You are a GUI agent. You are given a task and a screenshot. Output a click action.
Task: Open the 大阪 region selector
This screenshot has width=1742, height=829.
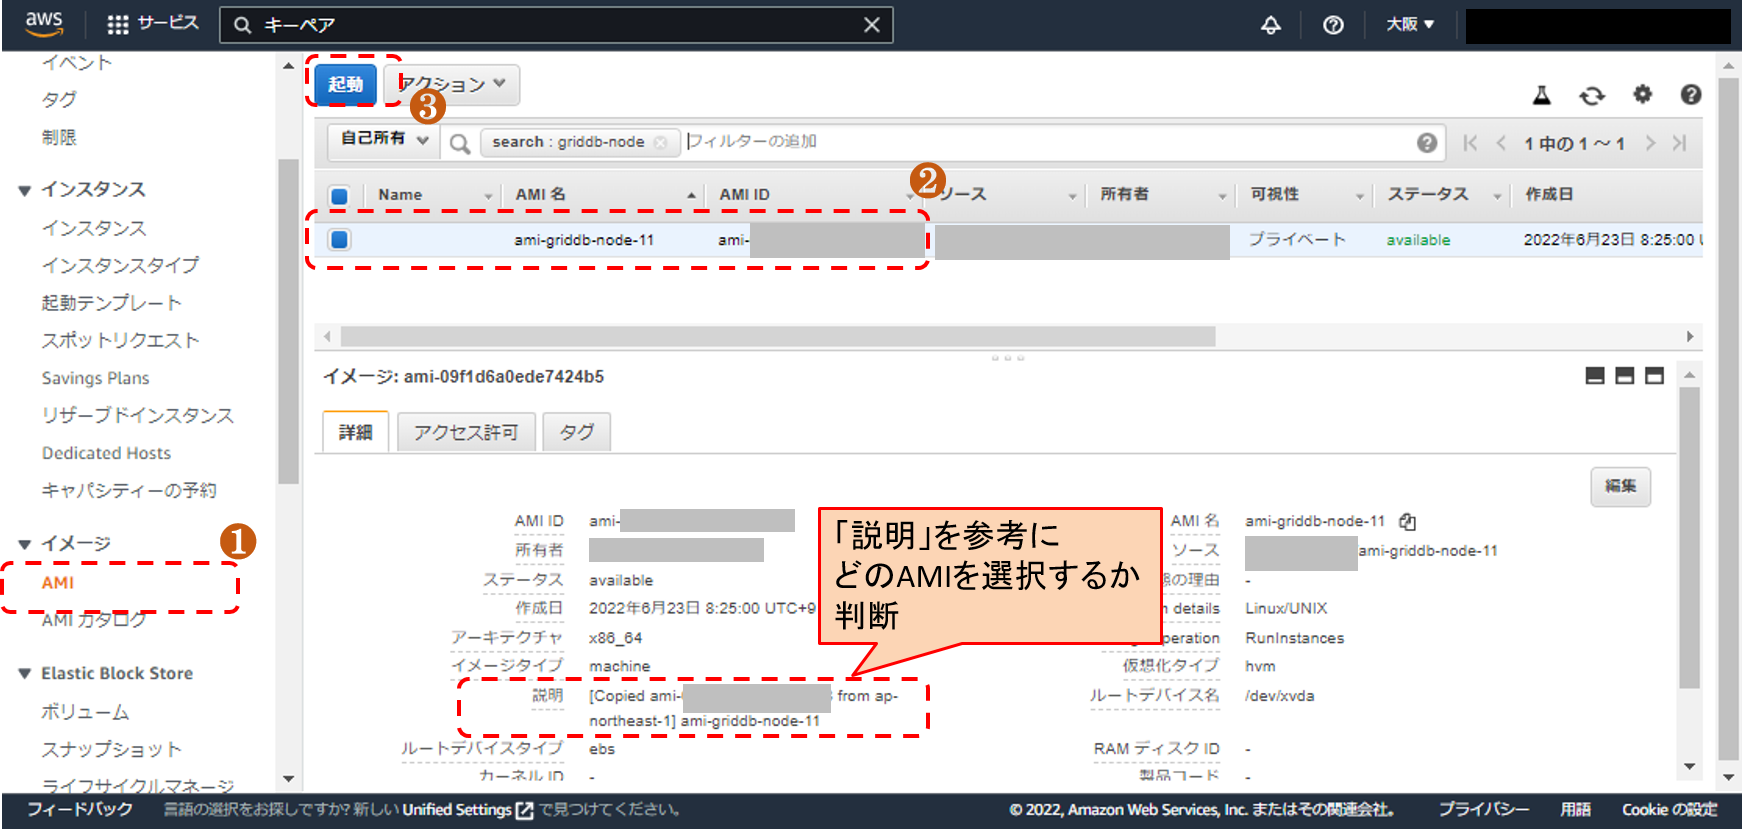point(1409,25)
